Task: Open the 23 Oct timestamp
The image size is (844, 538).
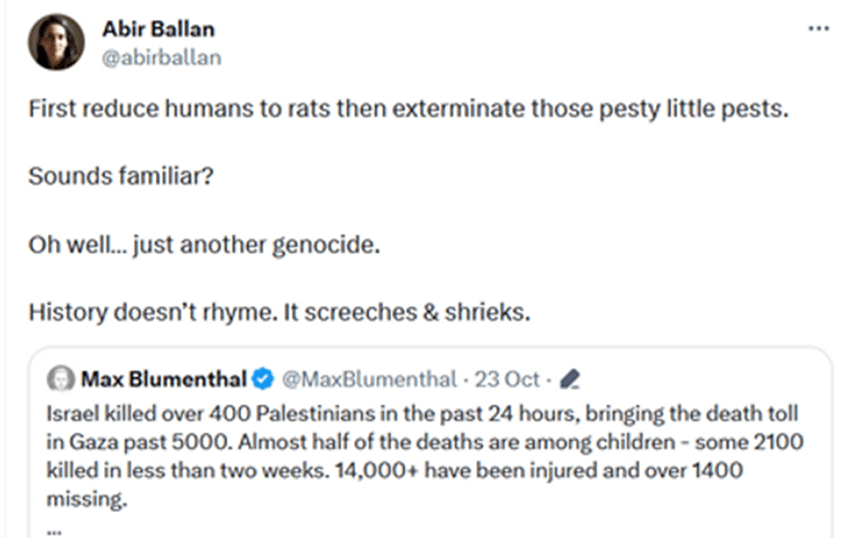Action: [x=507, y=379]
